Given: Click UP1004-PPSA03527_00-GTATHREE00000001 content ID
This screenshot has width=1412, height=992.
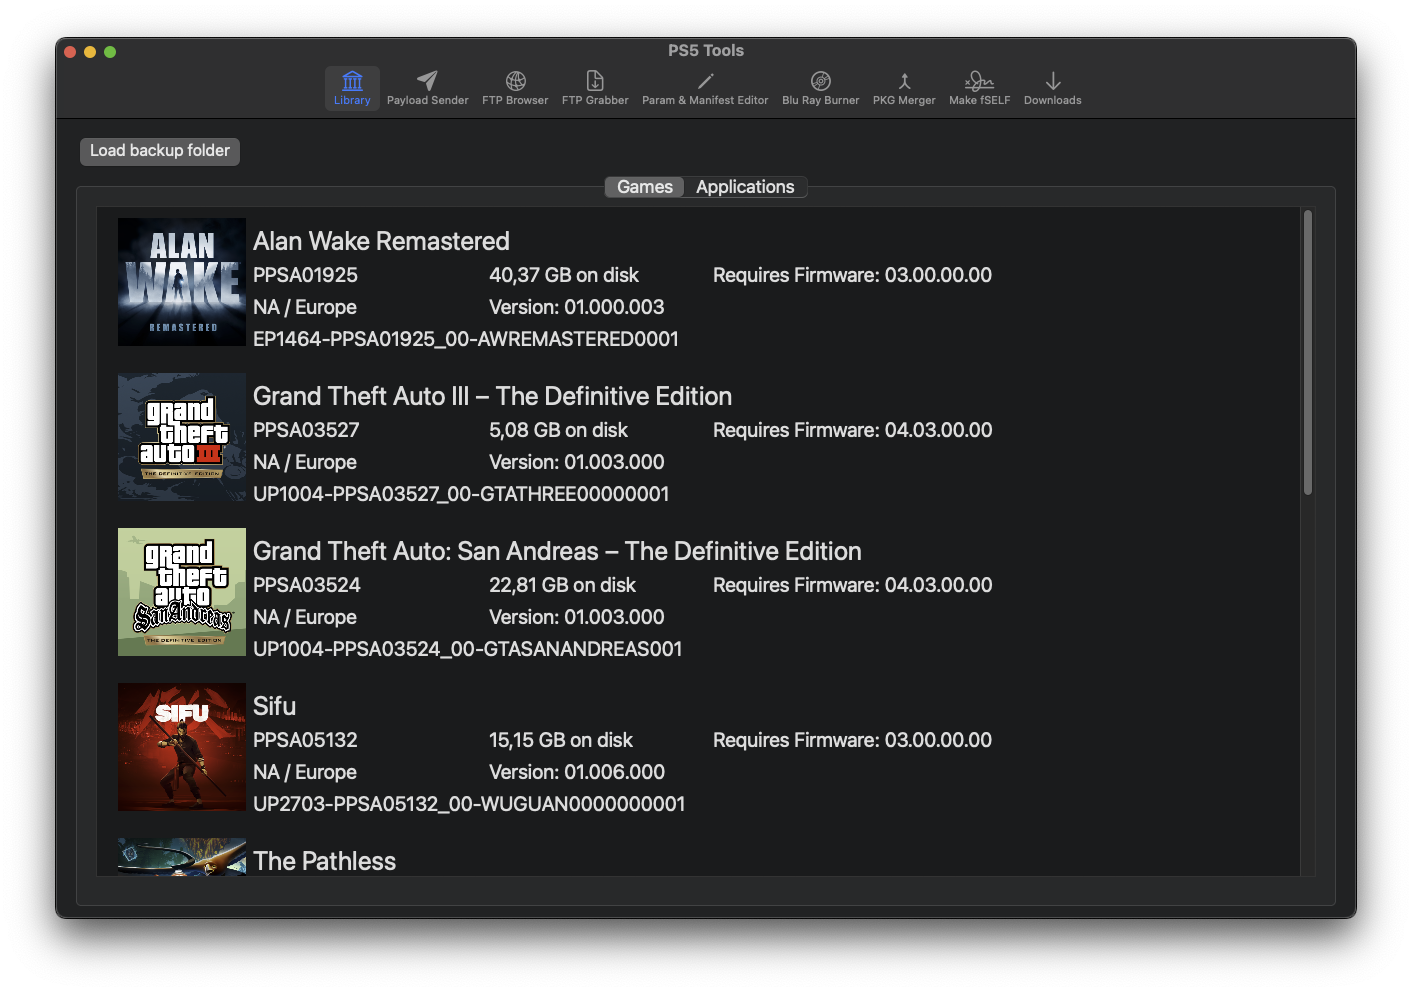Looking at the screenshot, I should click(x=461, y=494).
